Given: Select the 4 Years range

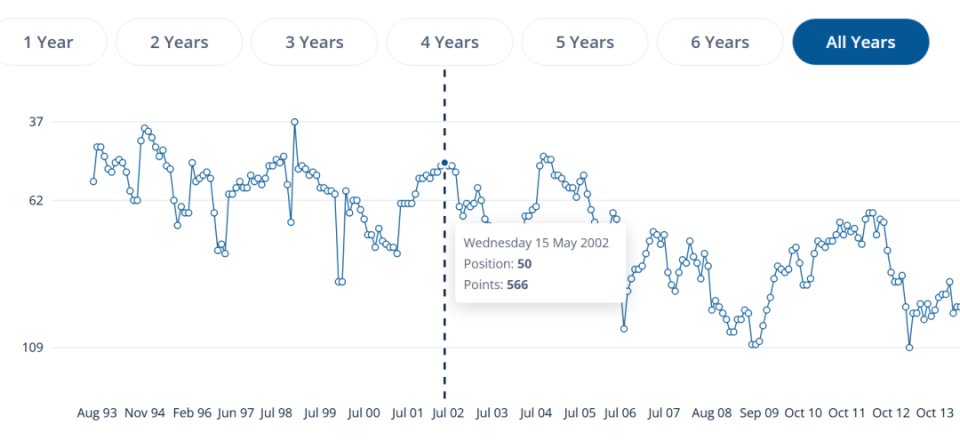Looking at the screenshot, I should [450, 42].
